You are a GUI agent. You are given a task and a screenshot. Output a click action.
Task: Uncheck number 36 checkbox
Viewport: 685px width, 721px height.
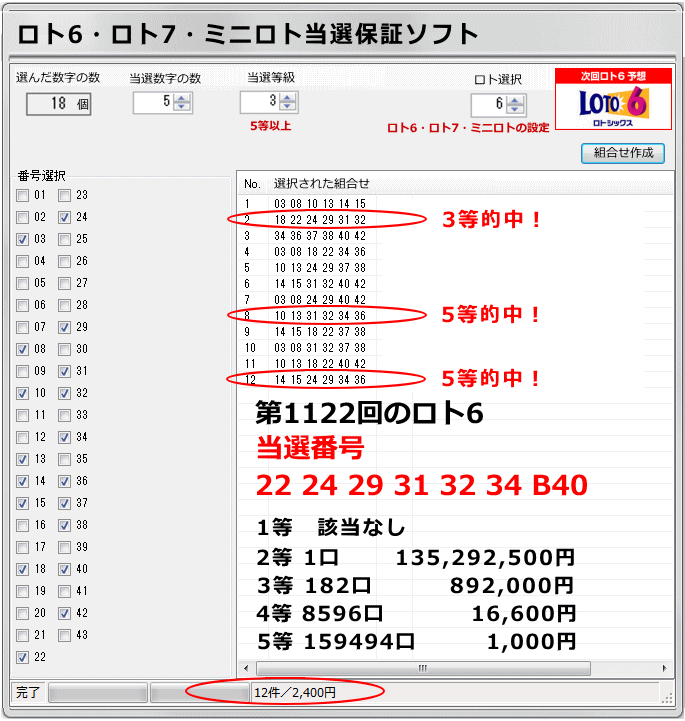click(x=64, y=481)
